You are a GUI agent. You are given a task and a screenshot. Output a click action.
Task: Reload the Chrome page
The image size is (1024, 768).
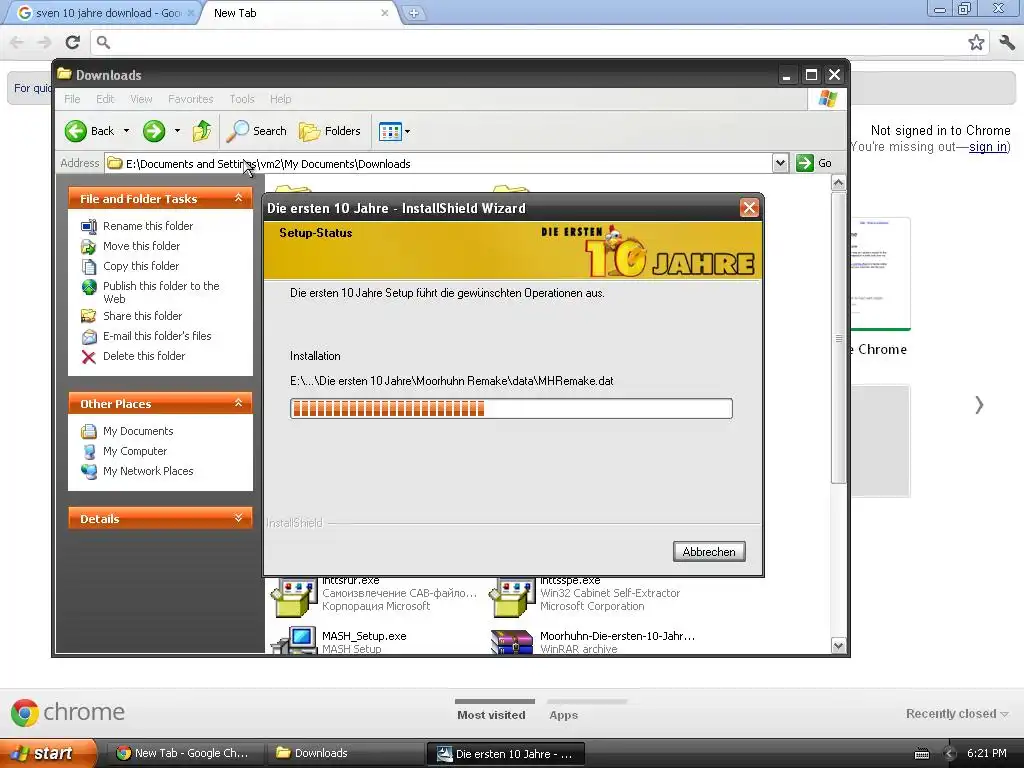[x=72, y=42]
